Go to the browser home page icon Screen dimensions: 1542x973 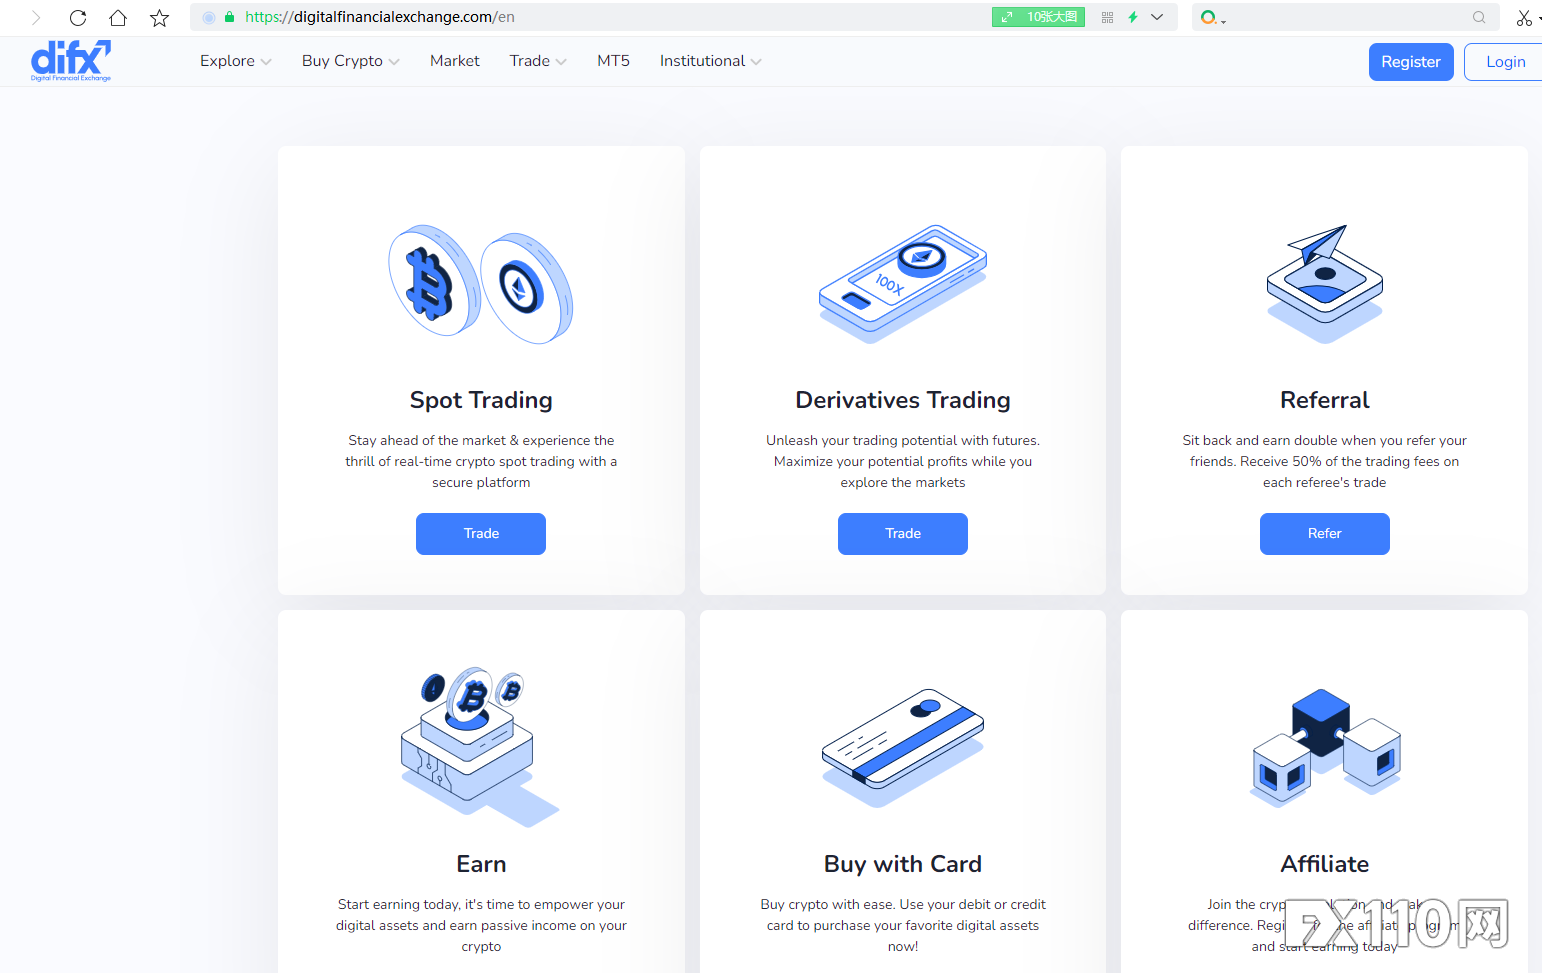[x=118, y=17]
